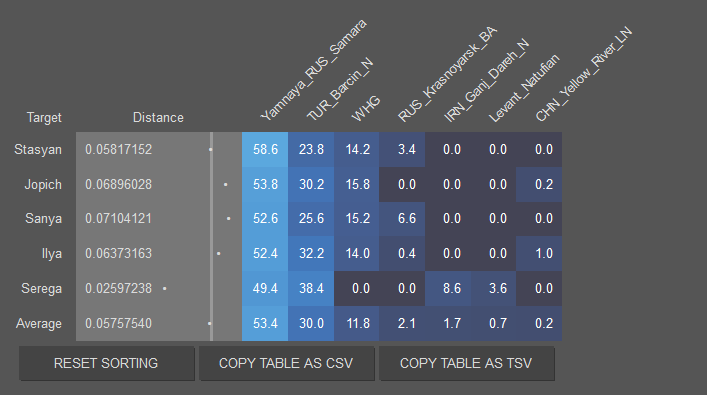Copy the table as TSV
This screenshot has height=395, width=707.
[466, 363]
